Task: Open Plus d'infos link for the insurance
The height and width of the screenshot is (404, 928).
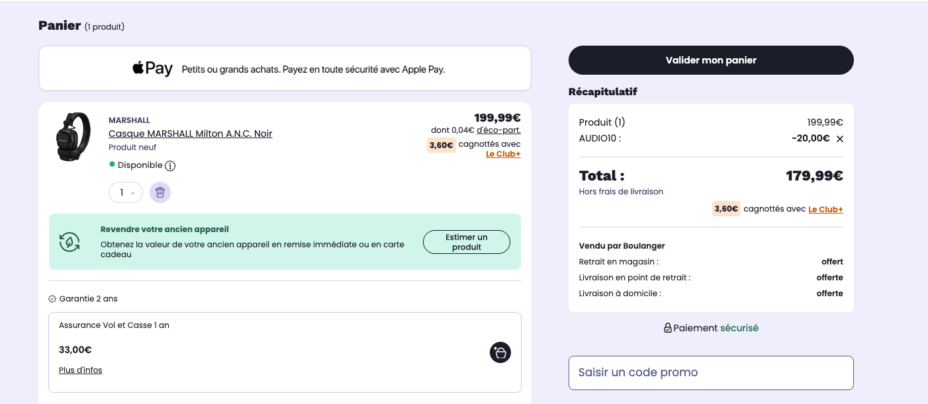Action: click(80, 370)
